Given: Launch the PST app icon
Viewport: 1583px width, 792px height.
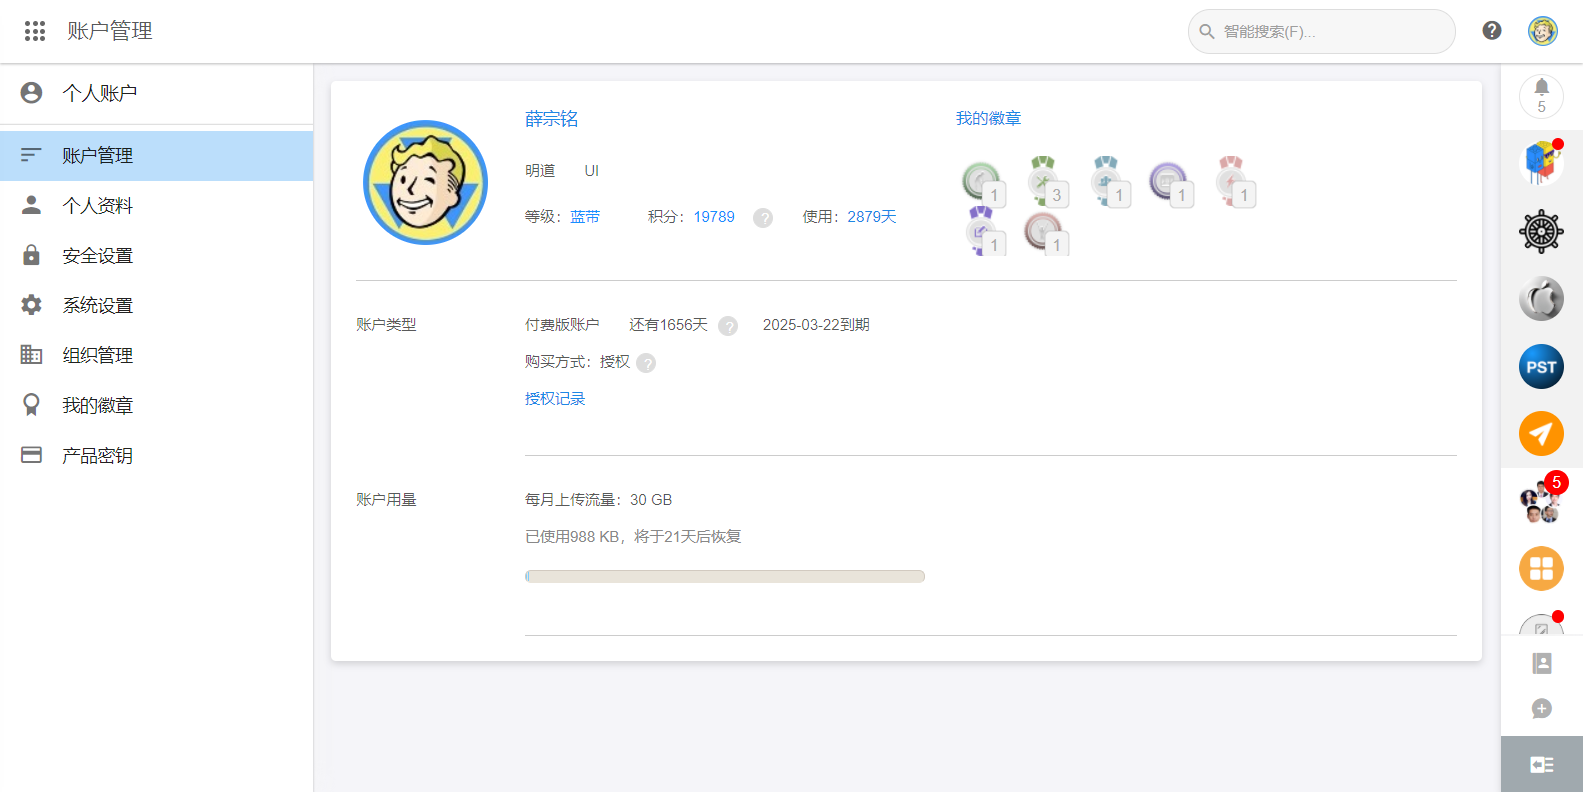Looking at the screenshot, I should point(1541,367).
